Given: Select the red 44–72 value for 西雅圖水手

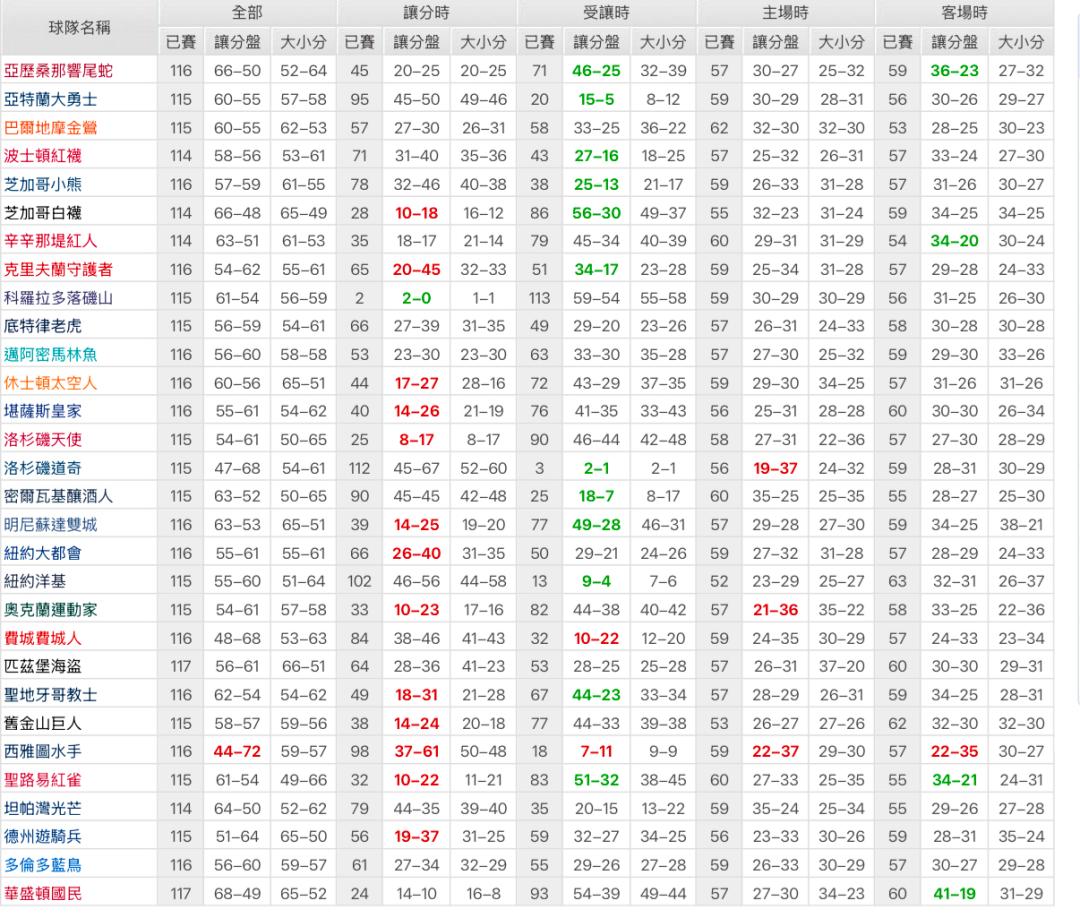Looking at the screenshot, I should [x=237, y=752].
